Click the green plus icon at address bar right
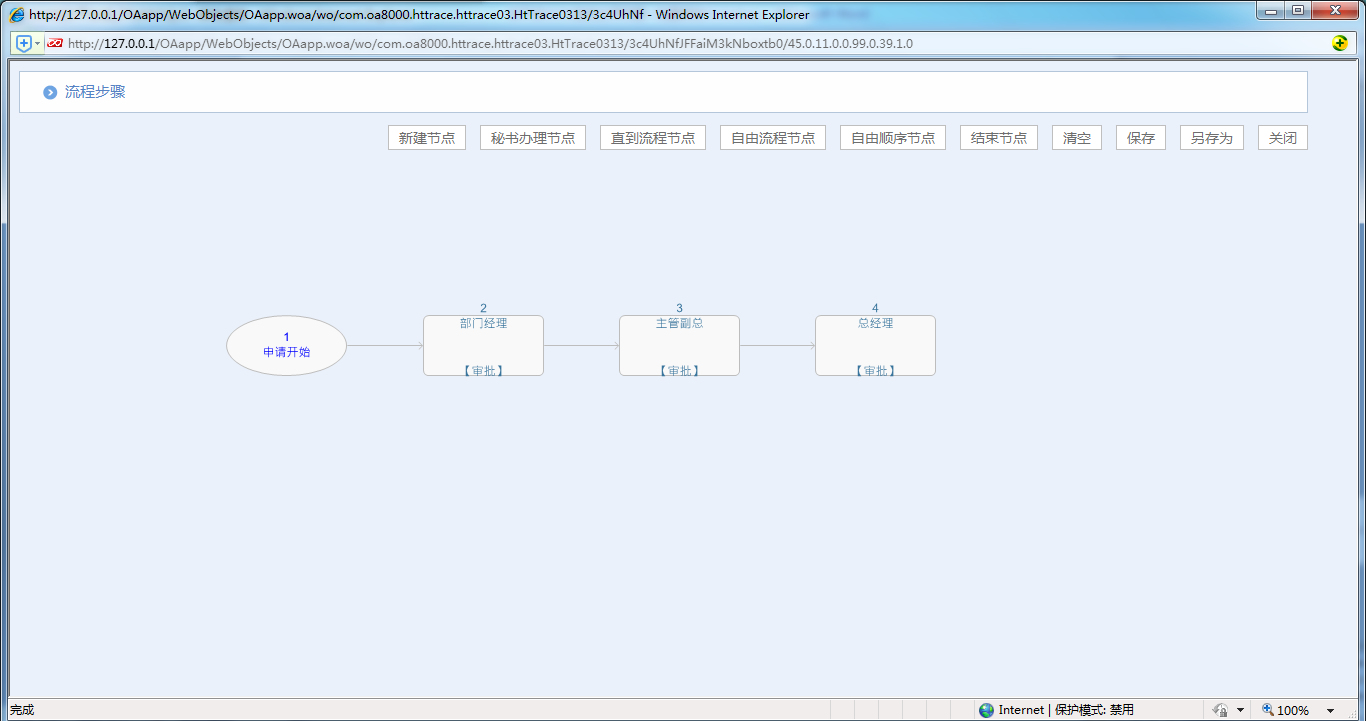This screenshot has height=721, width=1366. [x=1340, y=43]
